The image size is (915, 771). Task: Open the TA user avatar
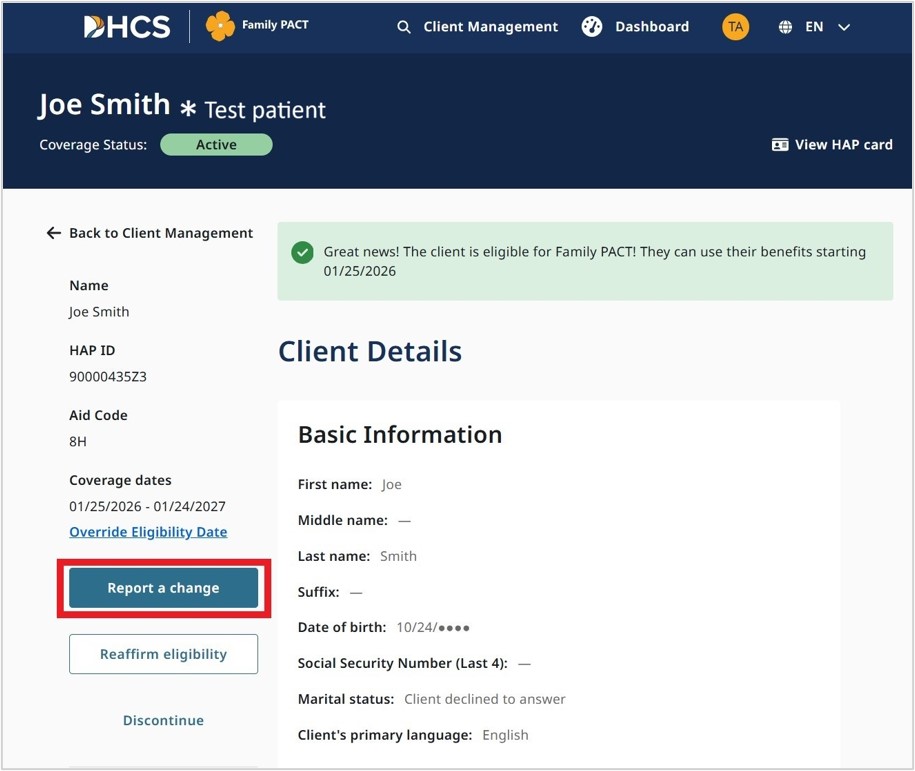click(735, 27)
